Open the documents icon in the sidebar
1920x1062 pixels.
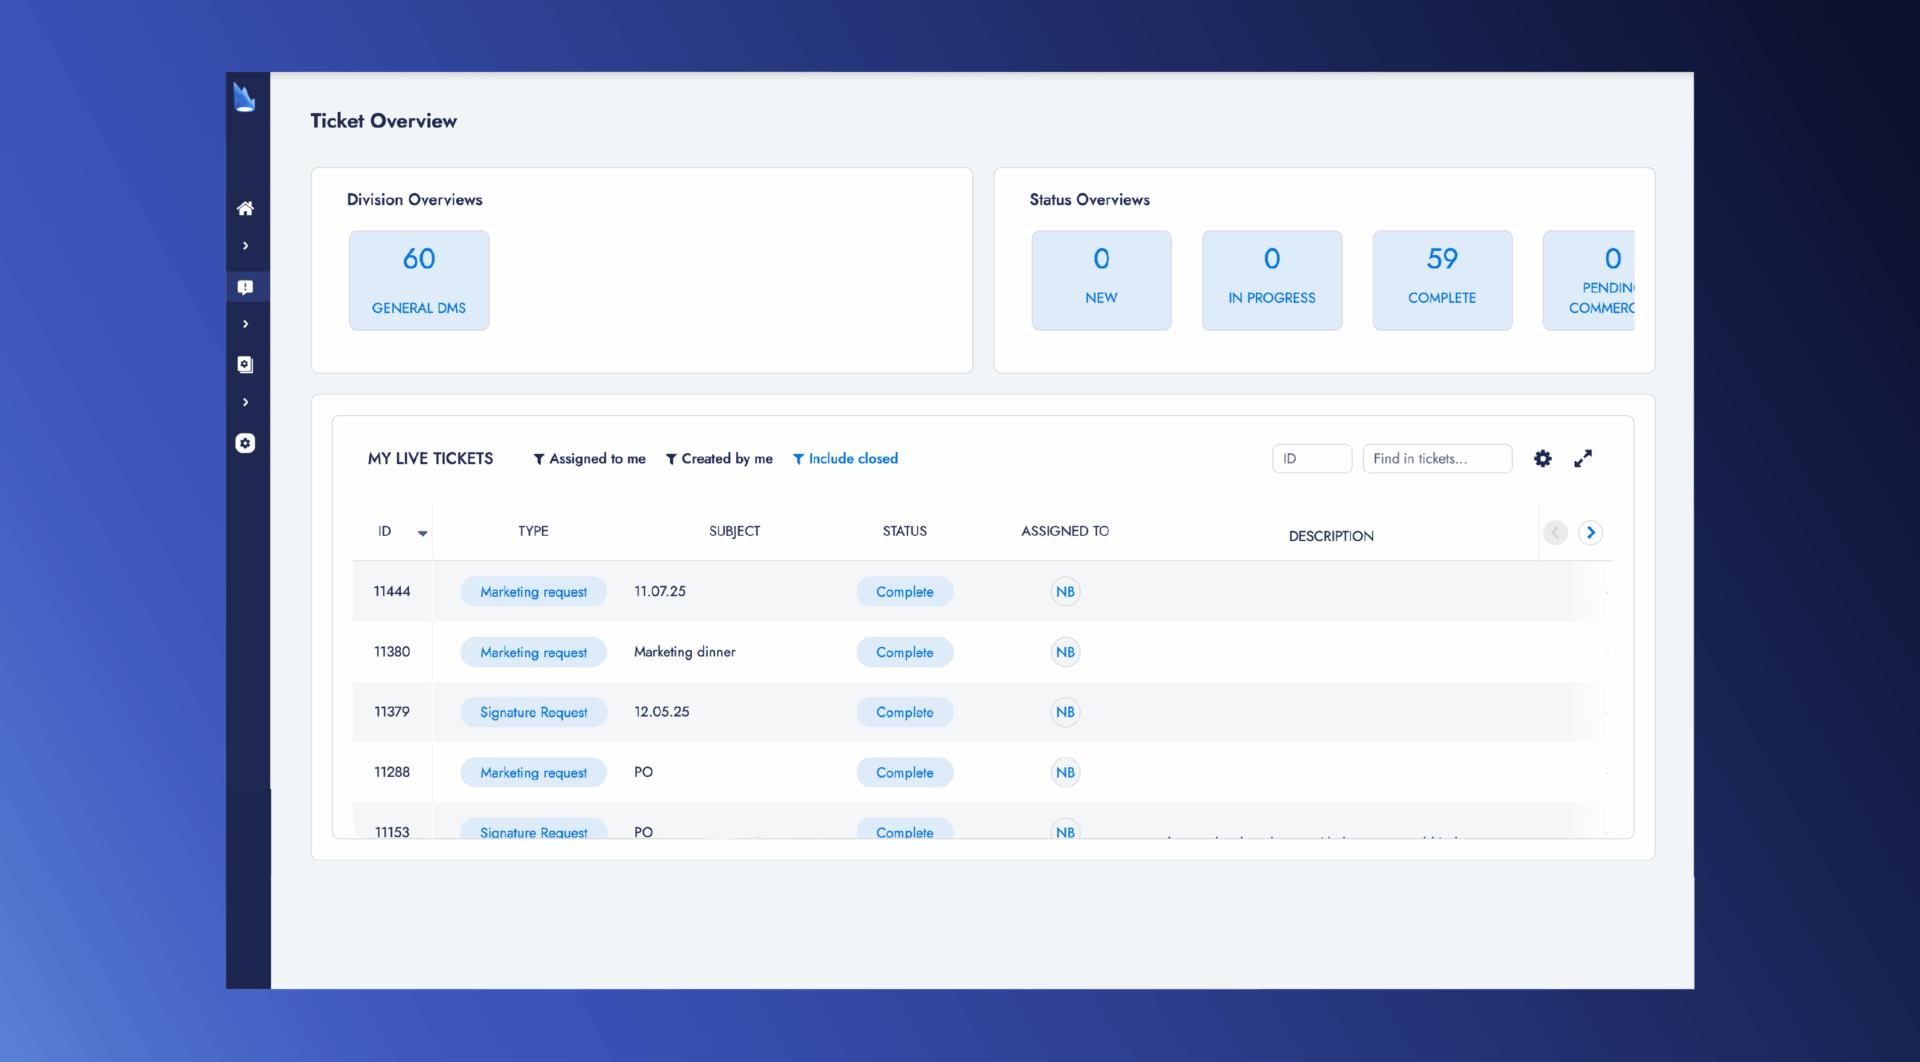click(246, 364)
